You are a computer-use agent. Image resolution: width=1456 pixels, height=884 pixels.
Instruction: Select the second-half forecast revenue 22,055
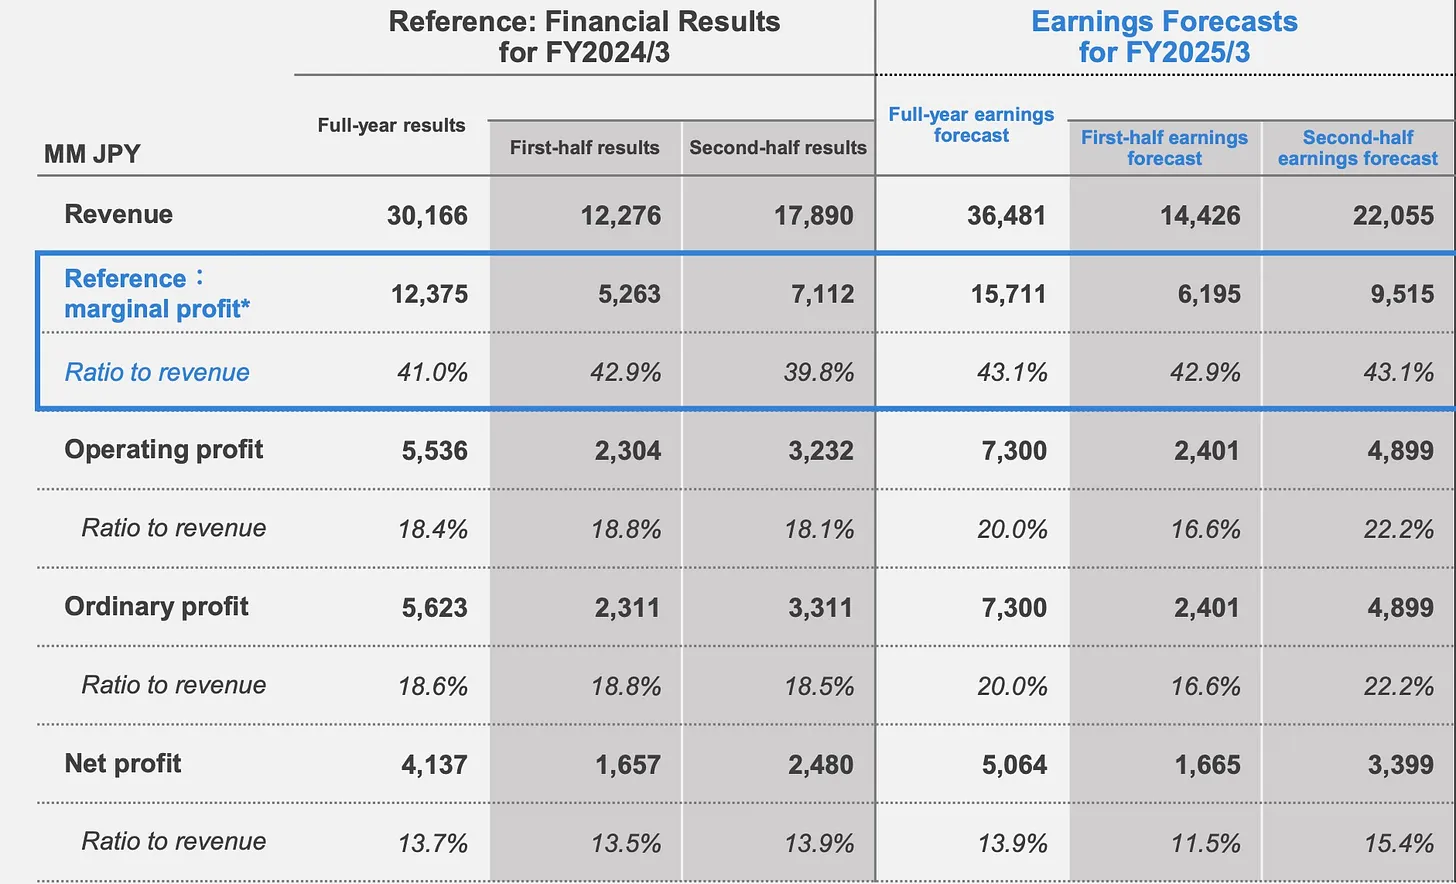[1393, 215]
